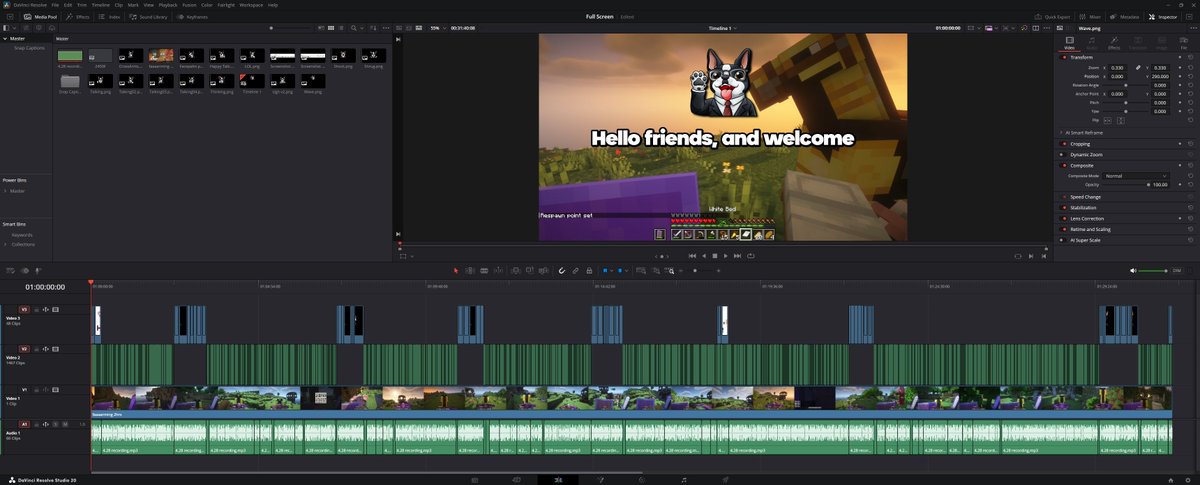This screenshot has width=1200, height=485.
Task: Toggle the timeline linked selection chain icon
Action: point(576,270)
